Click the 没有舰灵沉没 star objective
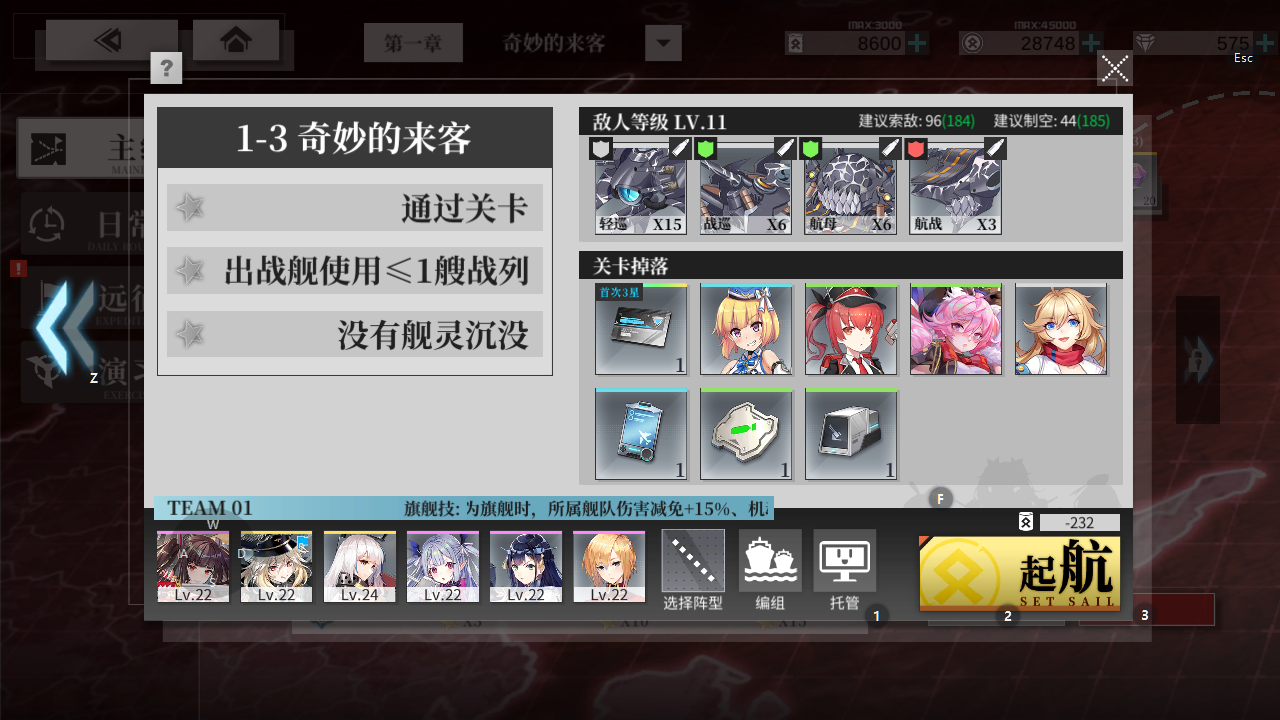The height and width of the screenshot is (720, 1280). click(x=355, y=335)
